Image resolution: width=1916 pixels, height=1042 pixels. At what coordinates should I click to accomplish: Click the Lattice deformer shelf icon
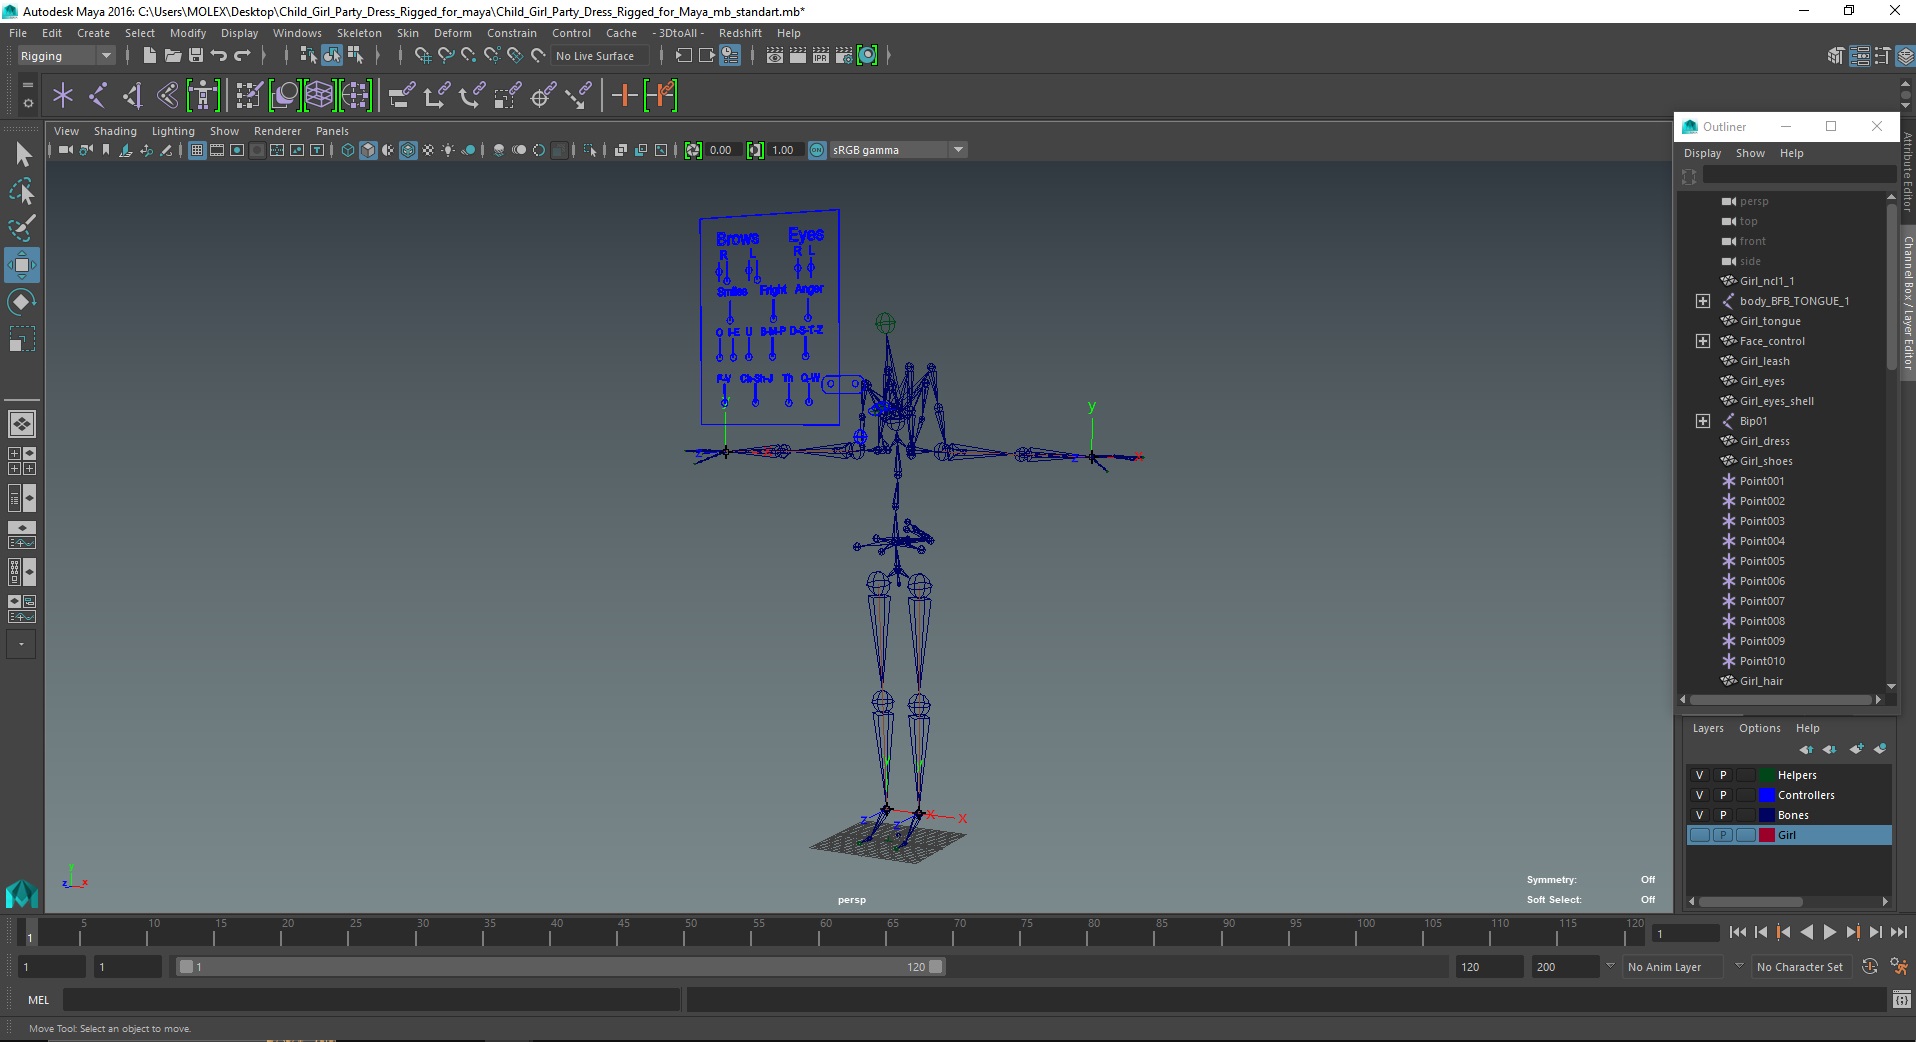tap(319, 95)
